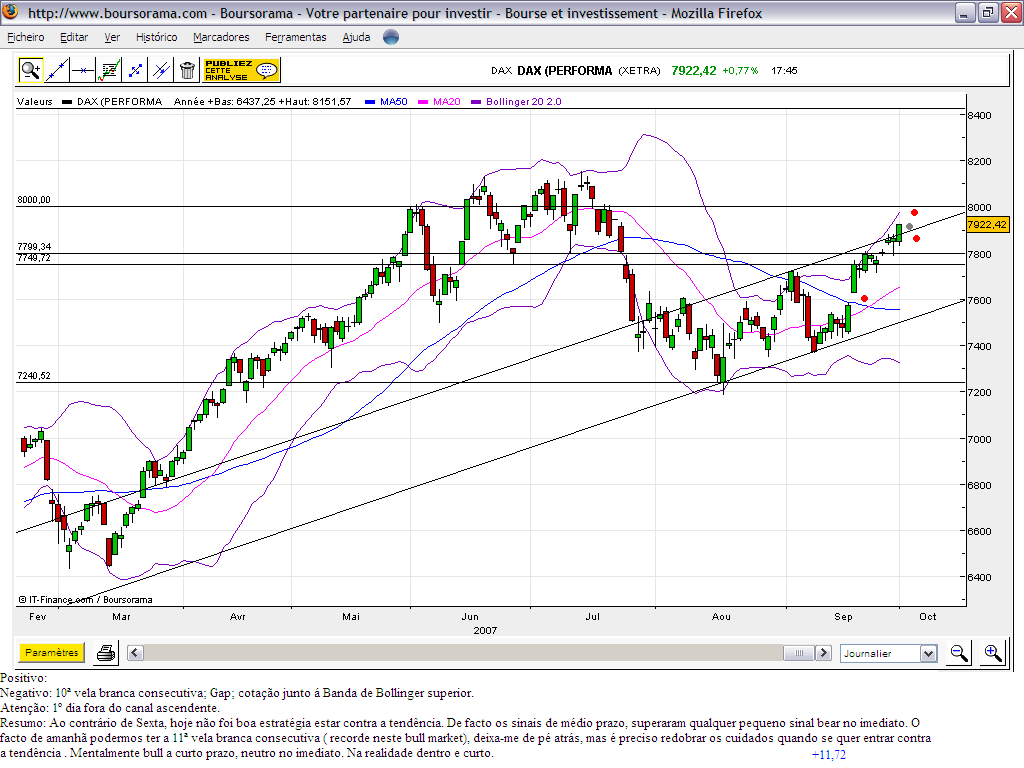Click the Paramètres button
The image size is (1024, 768).
tap(52, 652)
